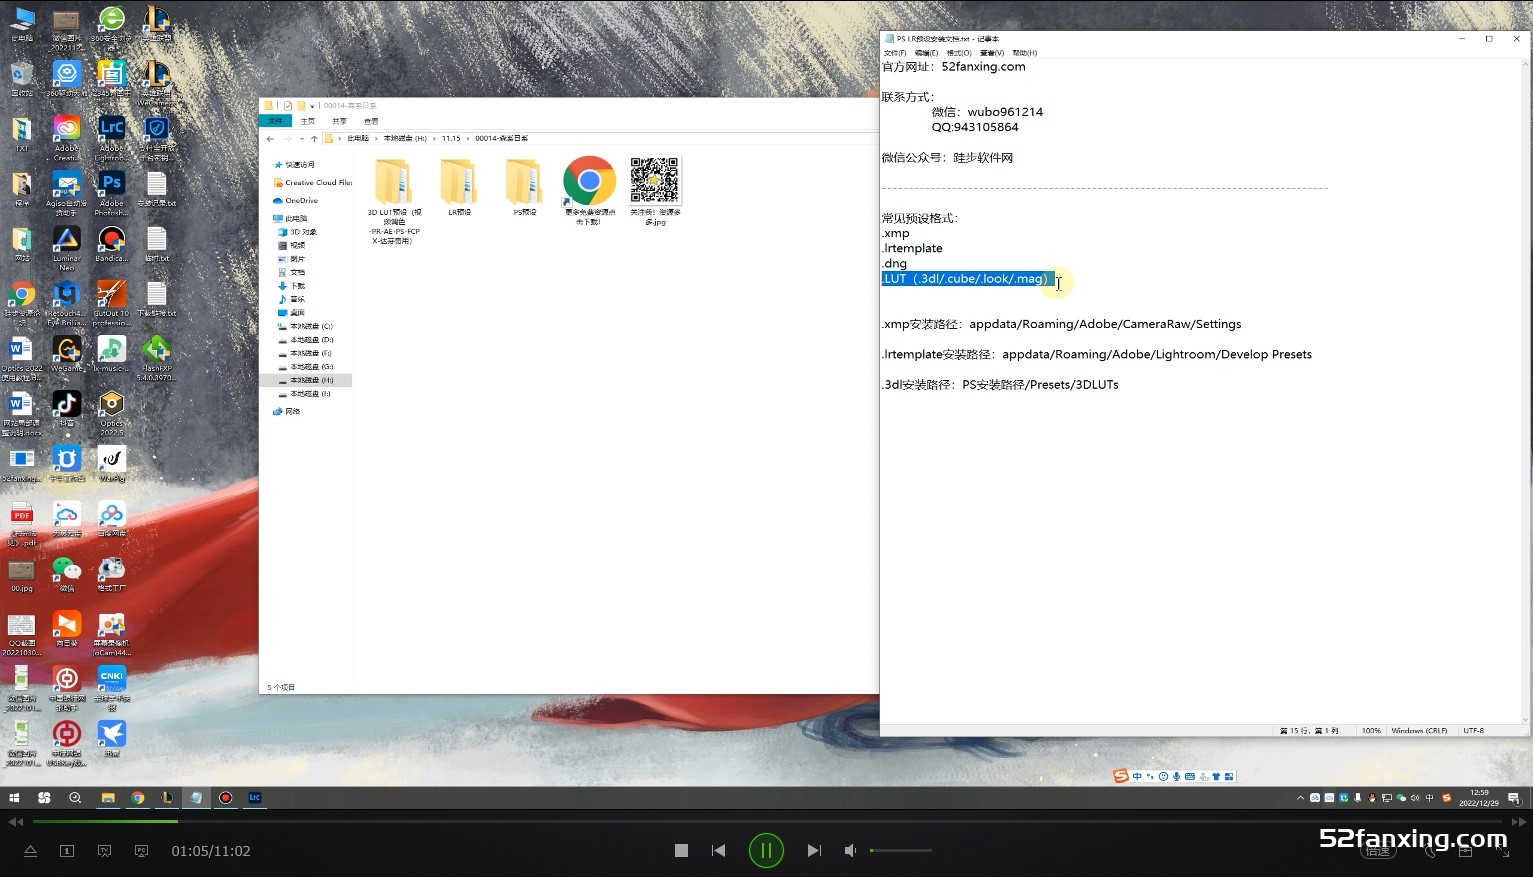Open the Agiso auto-delivery assistant shortcut

coord(66,193)
